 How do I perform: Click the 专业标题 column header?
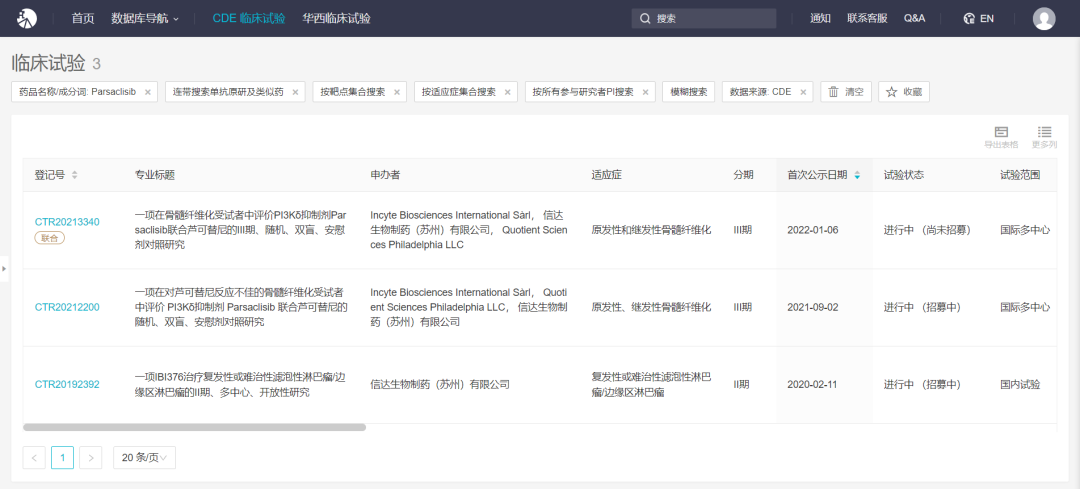coord(154,175)
